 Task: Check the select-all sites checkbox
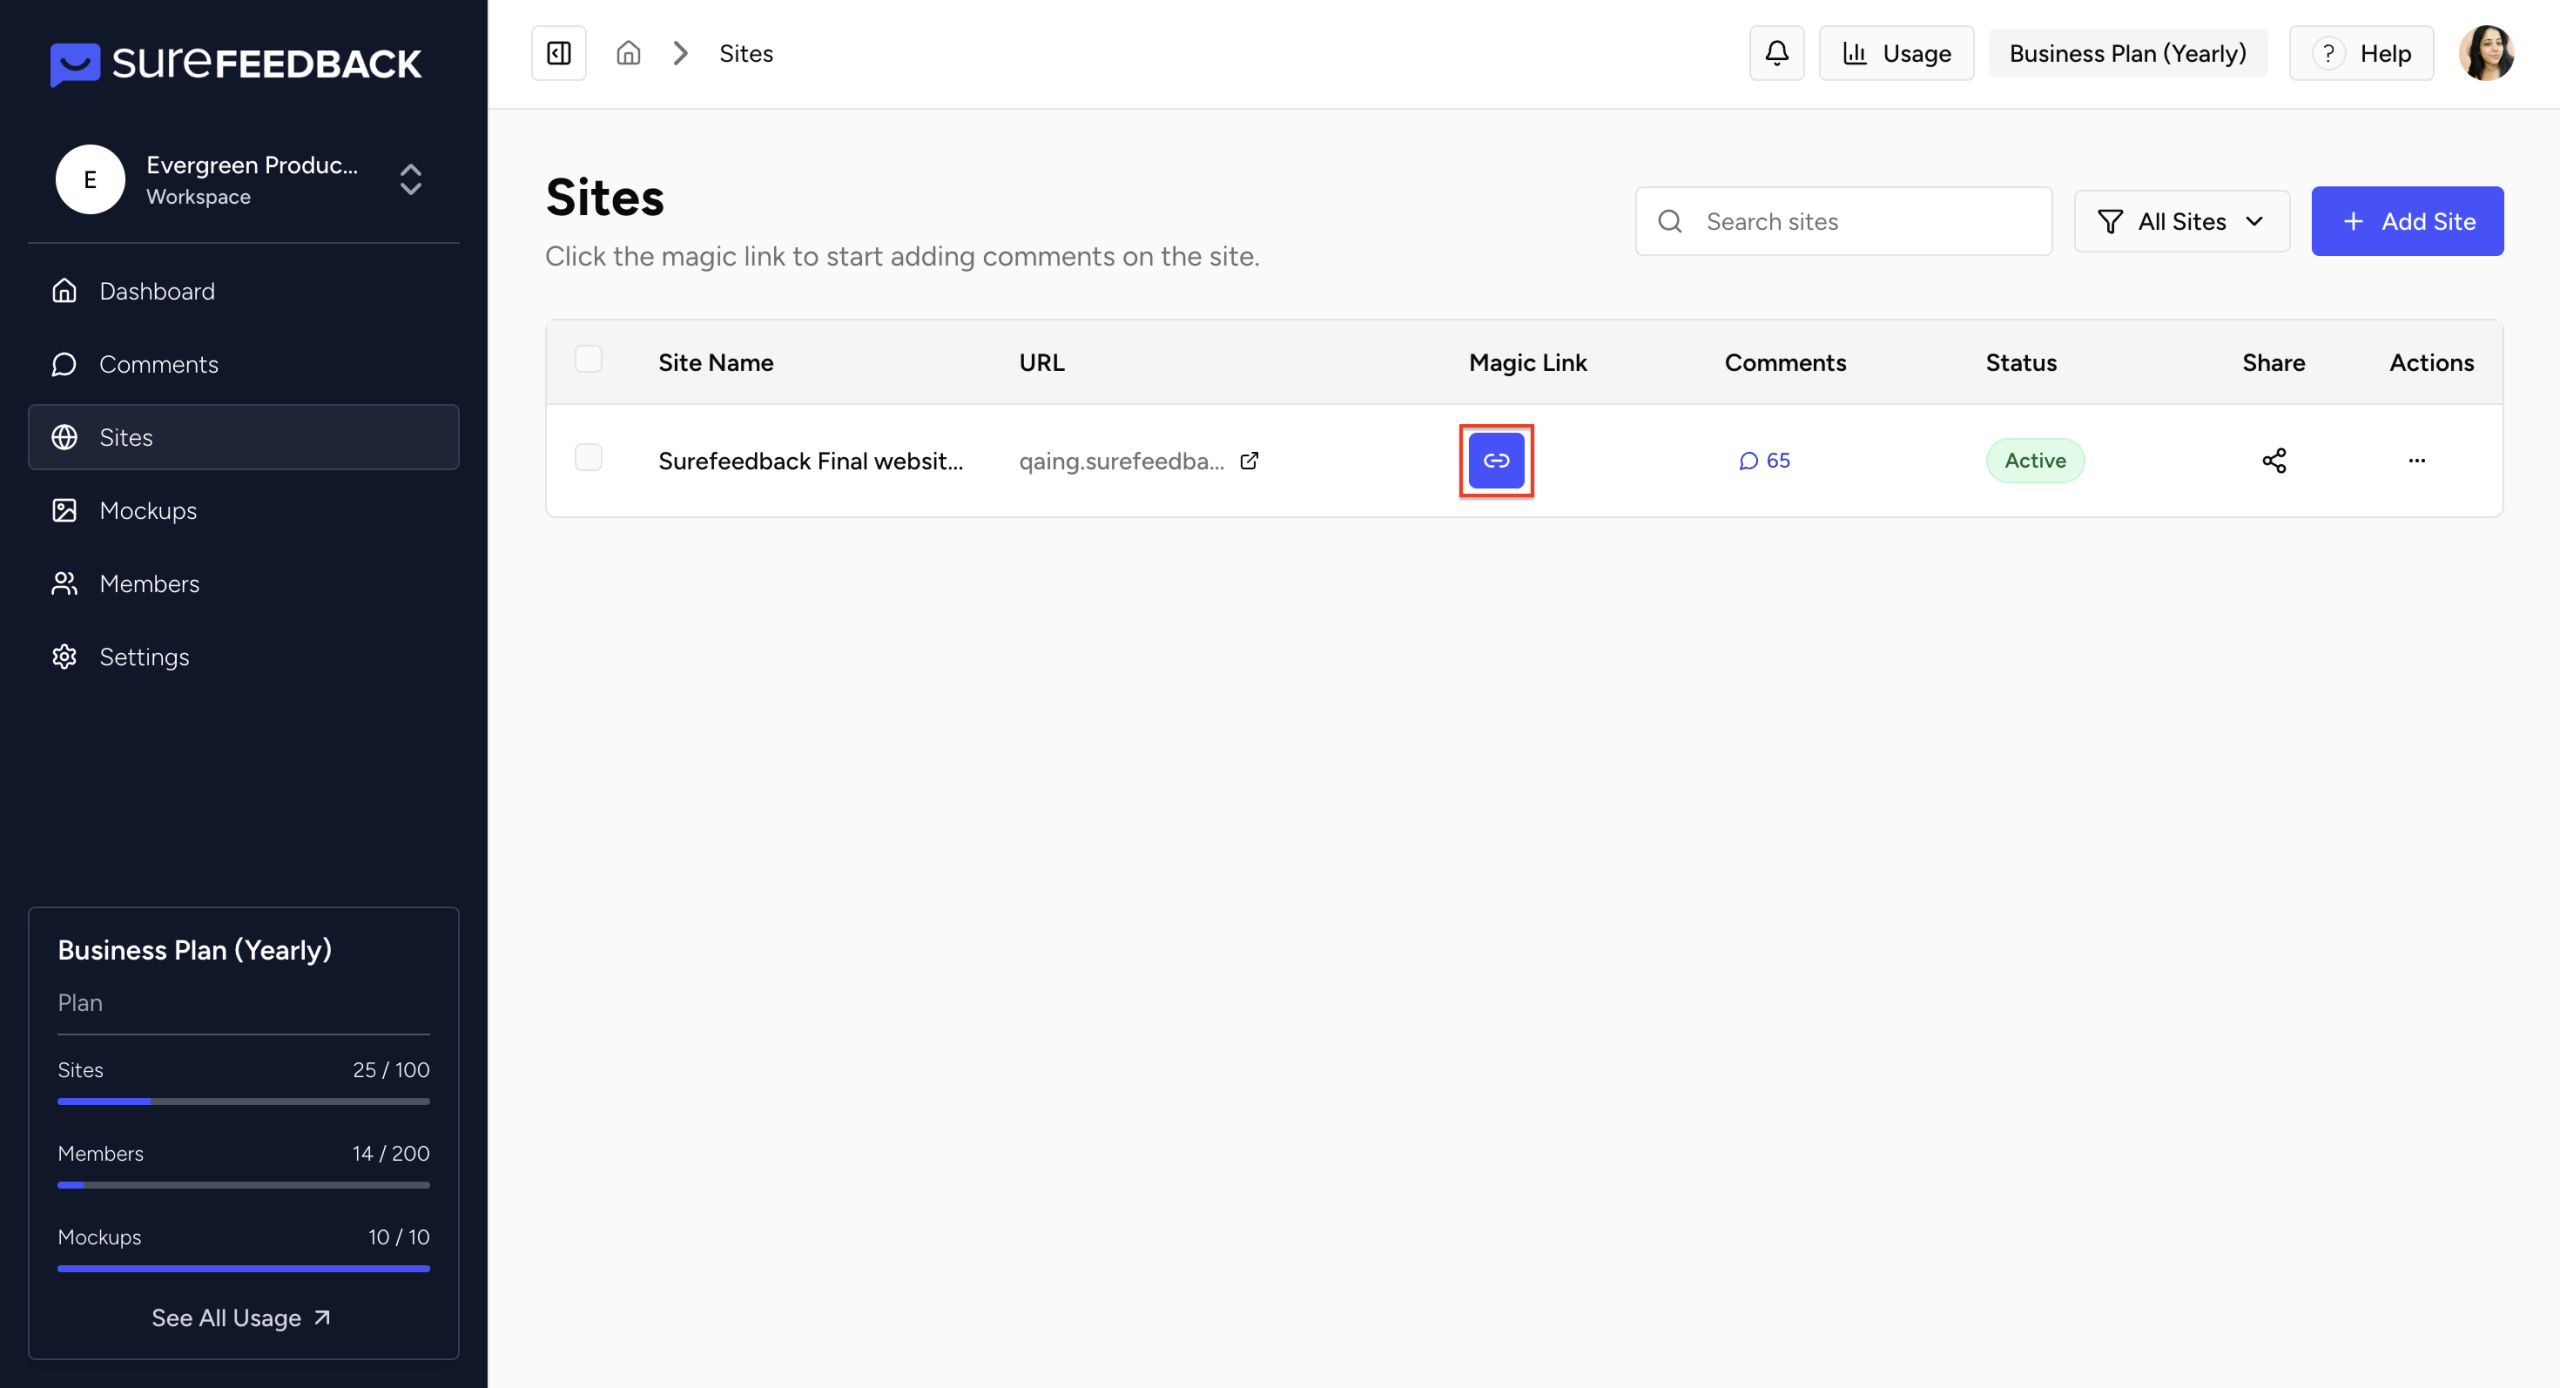pos(588,360)
